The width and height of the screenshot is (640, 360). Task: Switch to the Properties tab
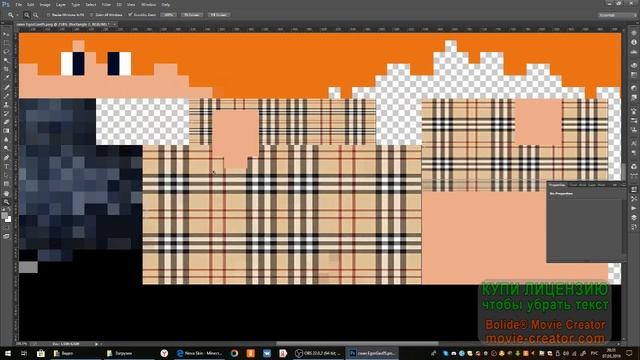pyautogui.click(x=557, y=185)
